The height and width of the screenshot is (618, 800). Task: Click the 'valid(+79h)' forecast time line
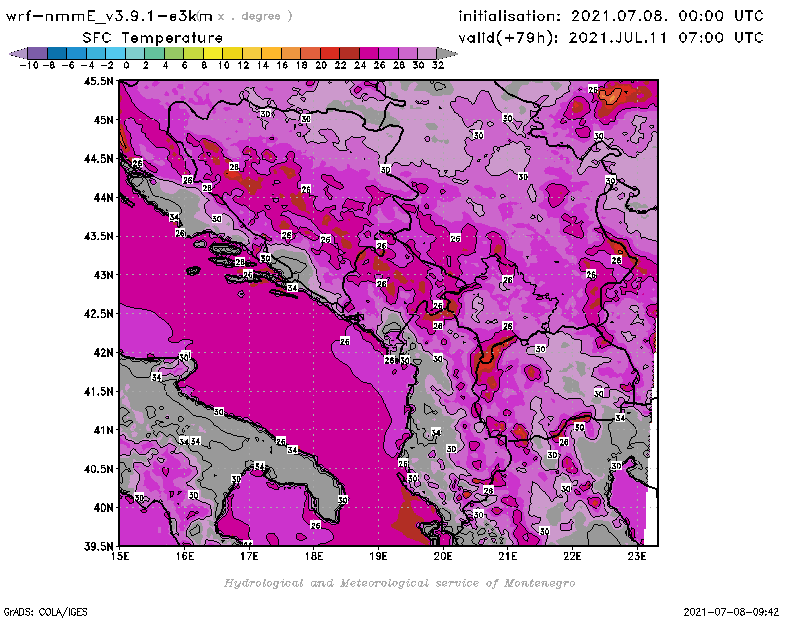(611, 38)
